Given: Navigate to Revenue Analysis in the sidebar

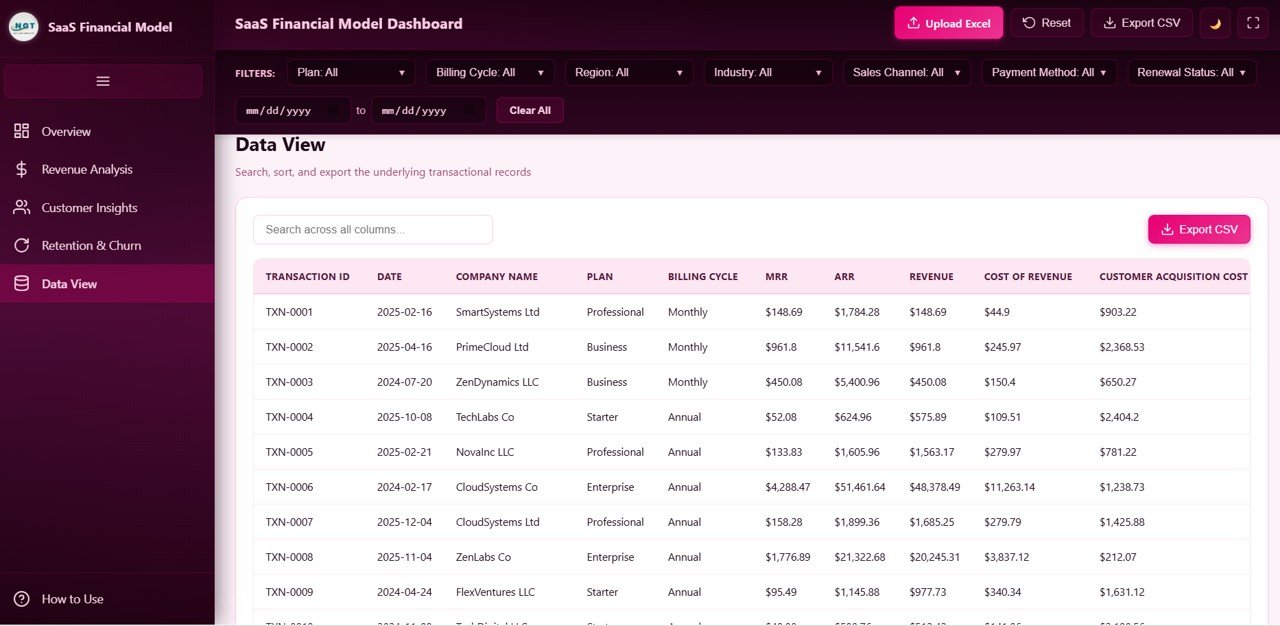Looking at the screenshot, I should (86, 169).
